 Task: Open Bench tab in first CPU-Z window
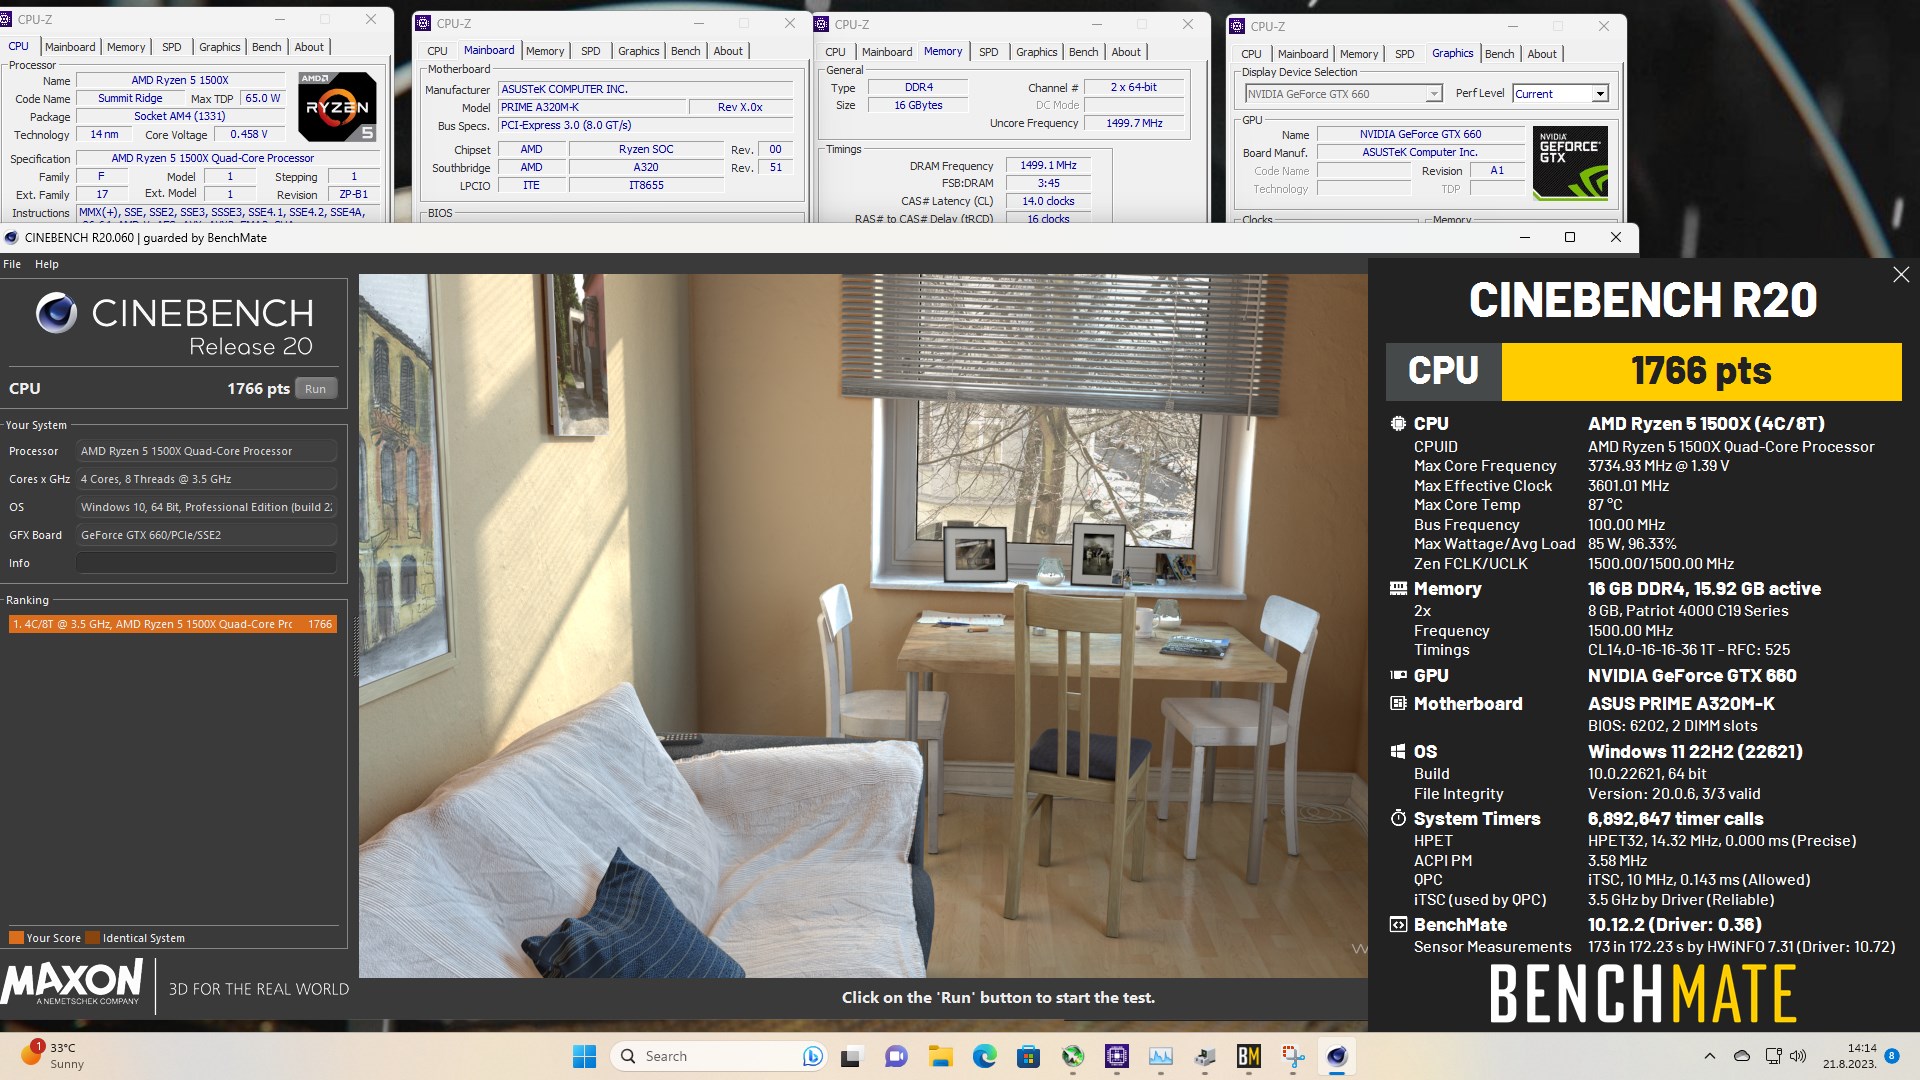coord(267,47)
